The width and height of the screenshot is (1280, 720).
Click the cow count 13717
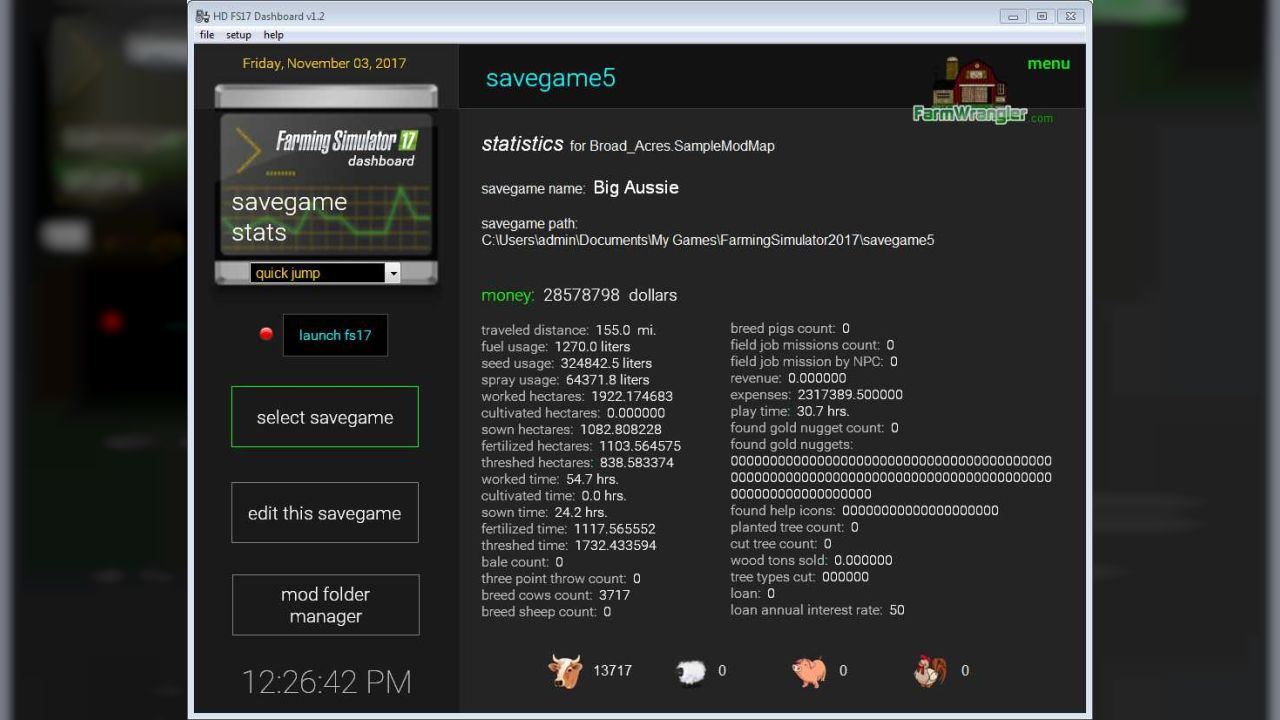612,671
